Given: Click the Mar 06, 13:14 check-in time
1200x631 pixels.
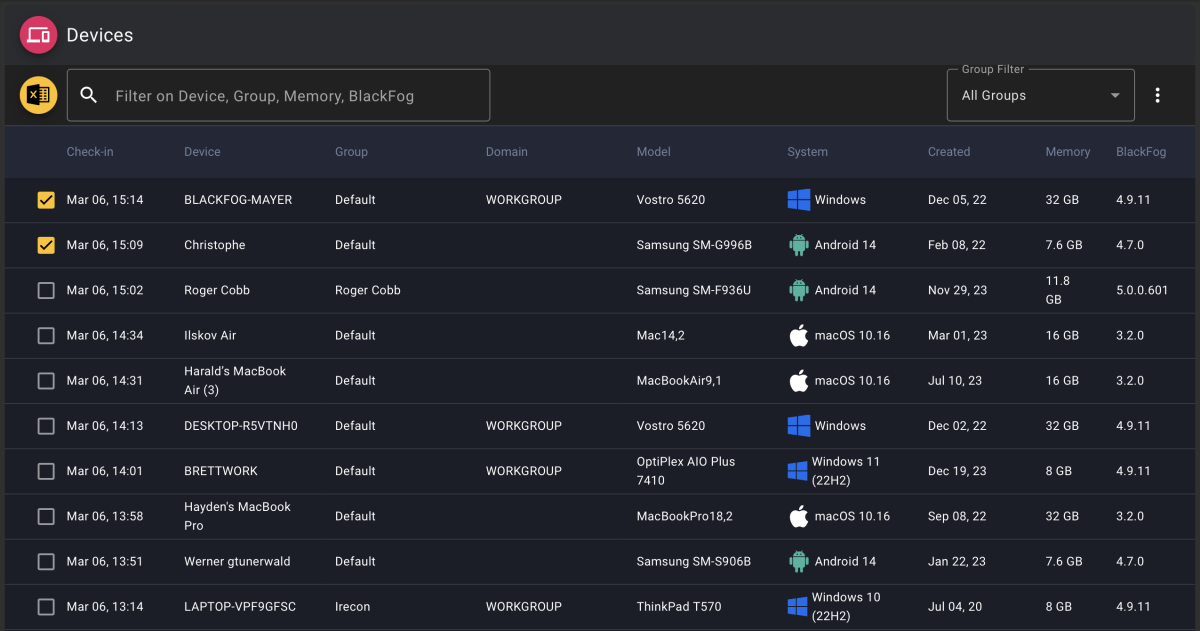Looking at the screenshot, I should [105, 606].
